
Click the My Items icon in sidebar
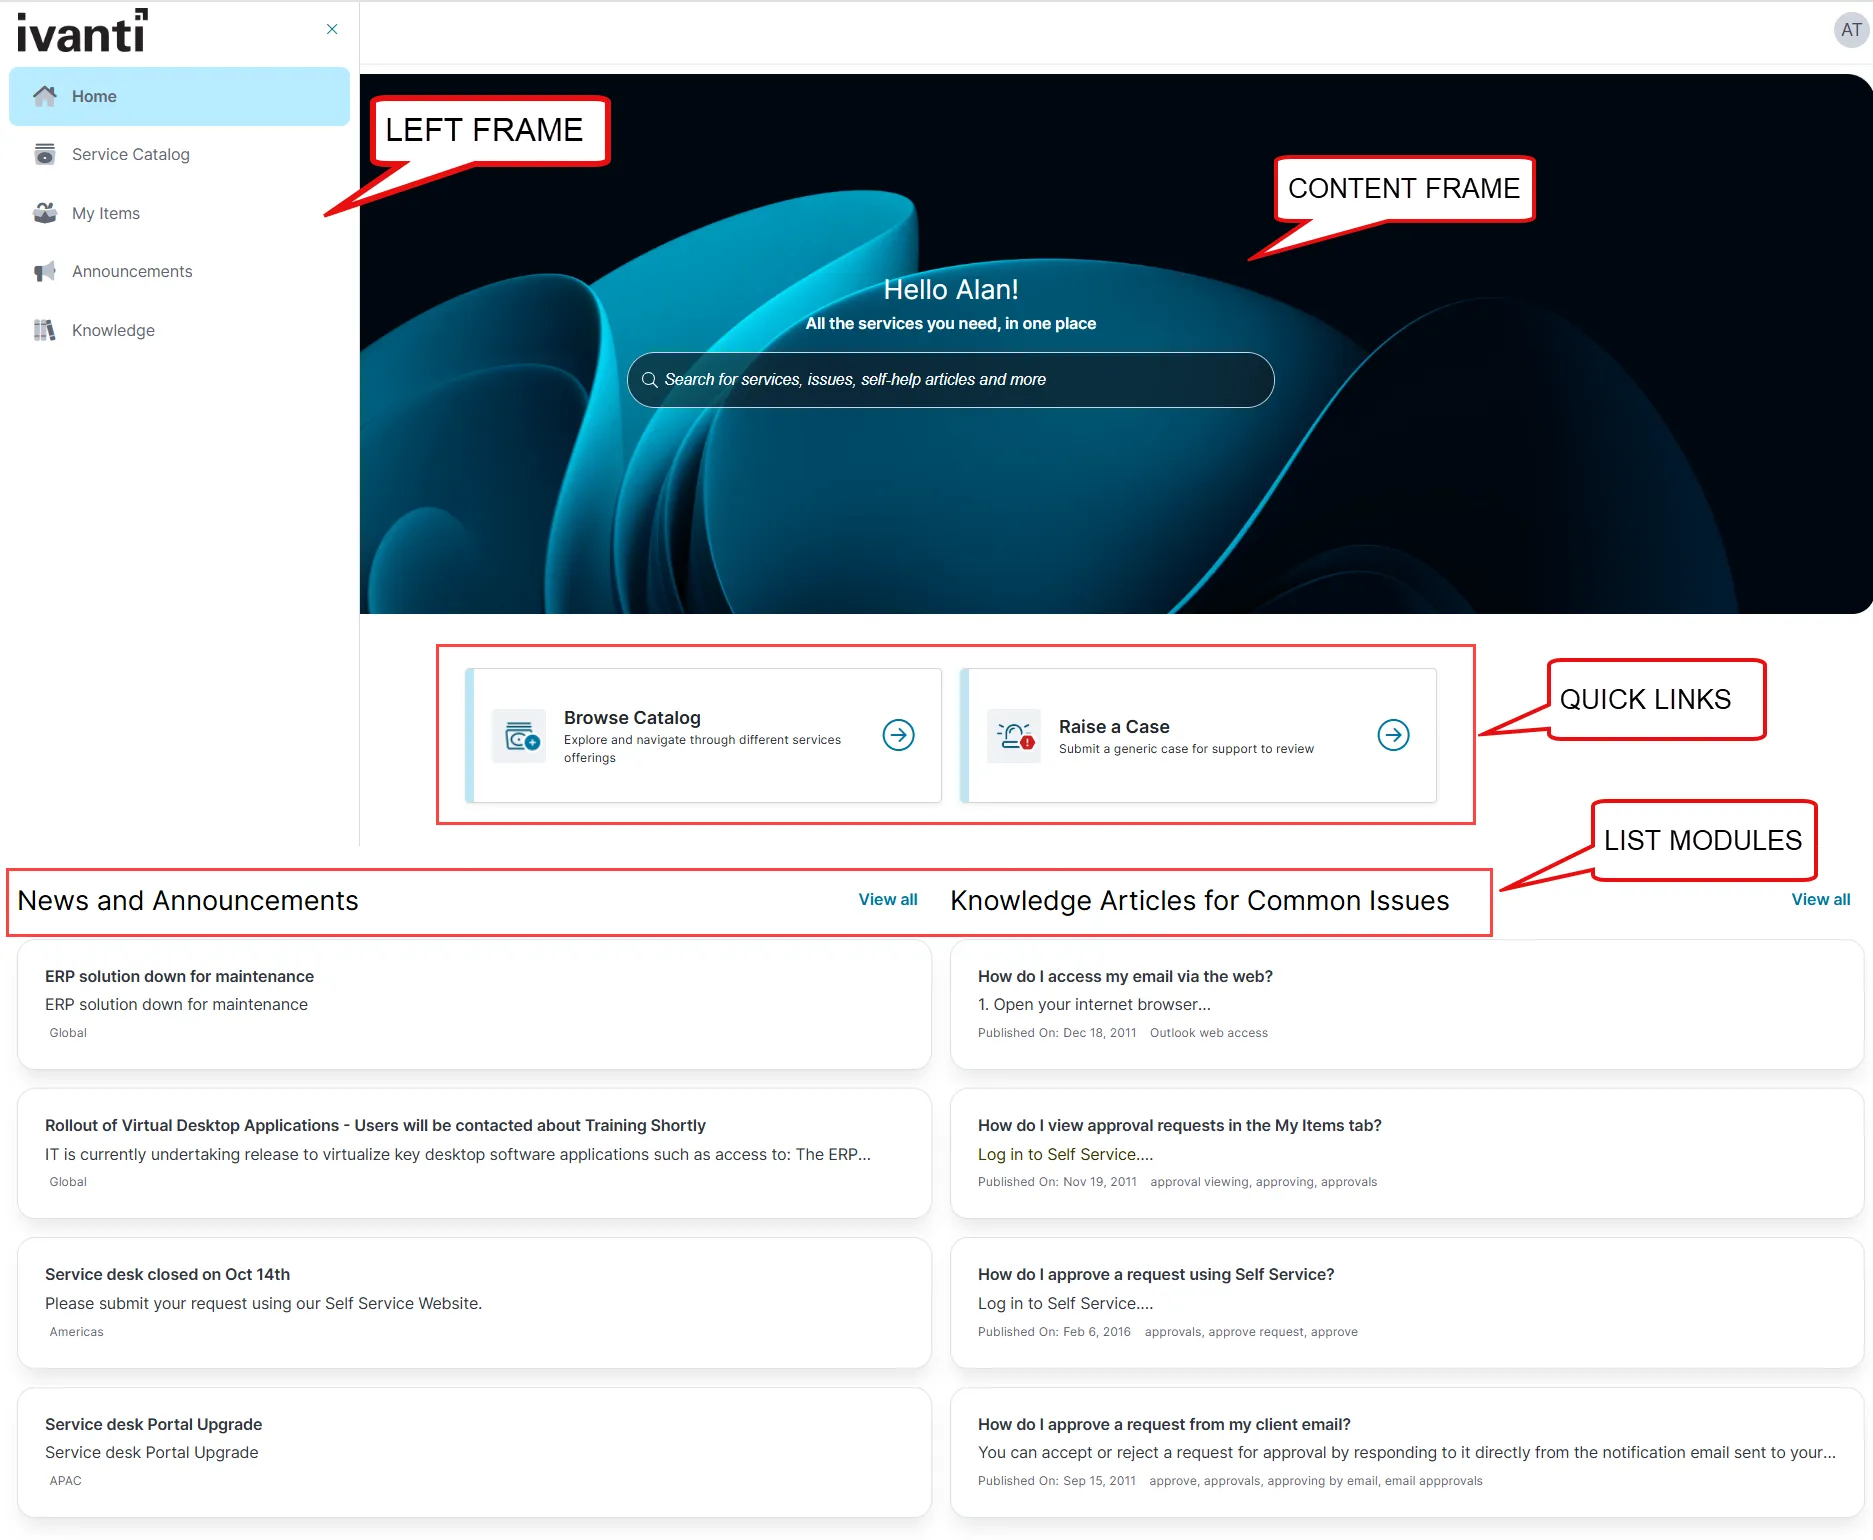pos(44,213)
